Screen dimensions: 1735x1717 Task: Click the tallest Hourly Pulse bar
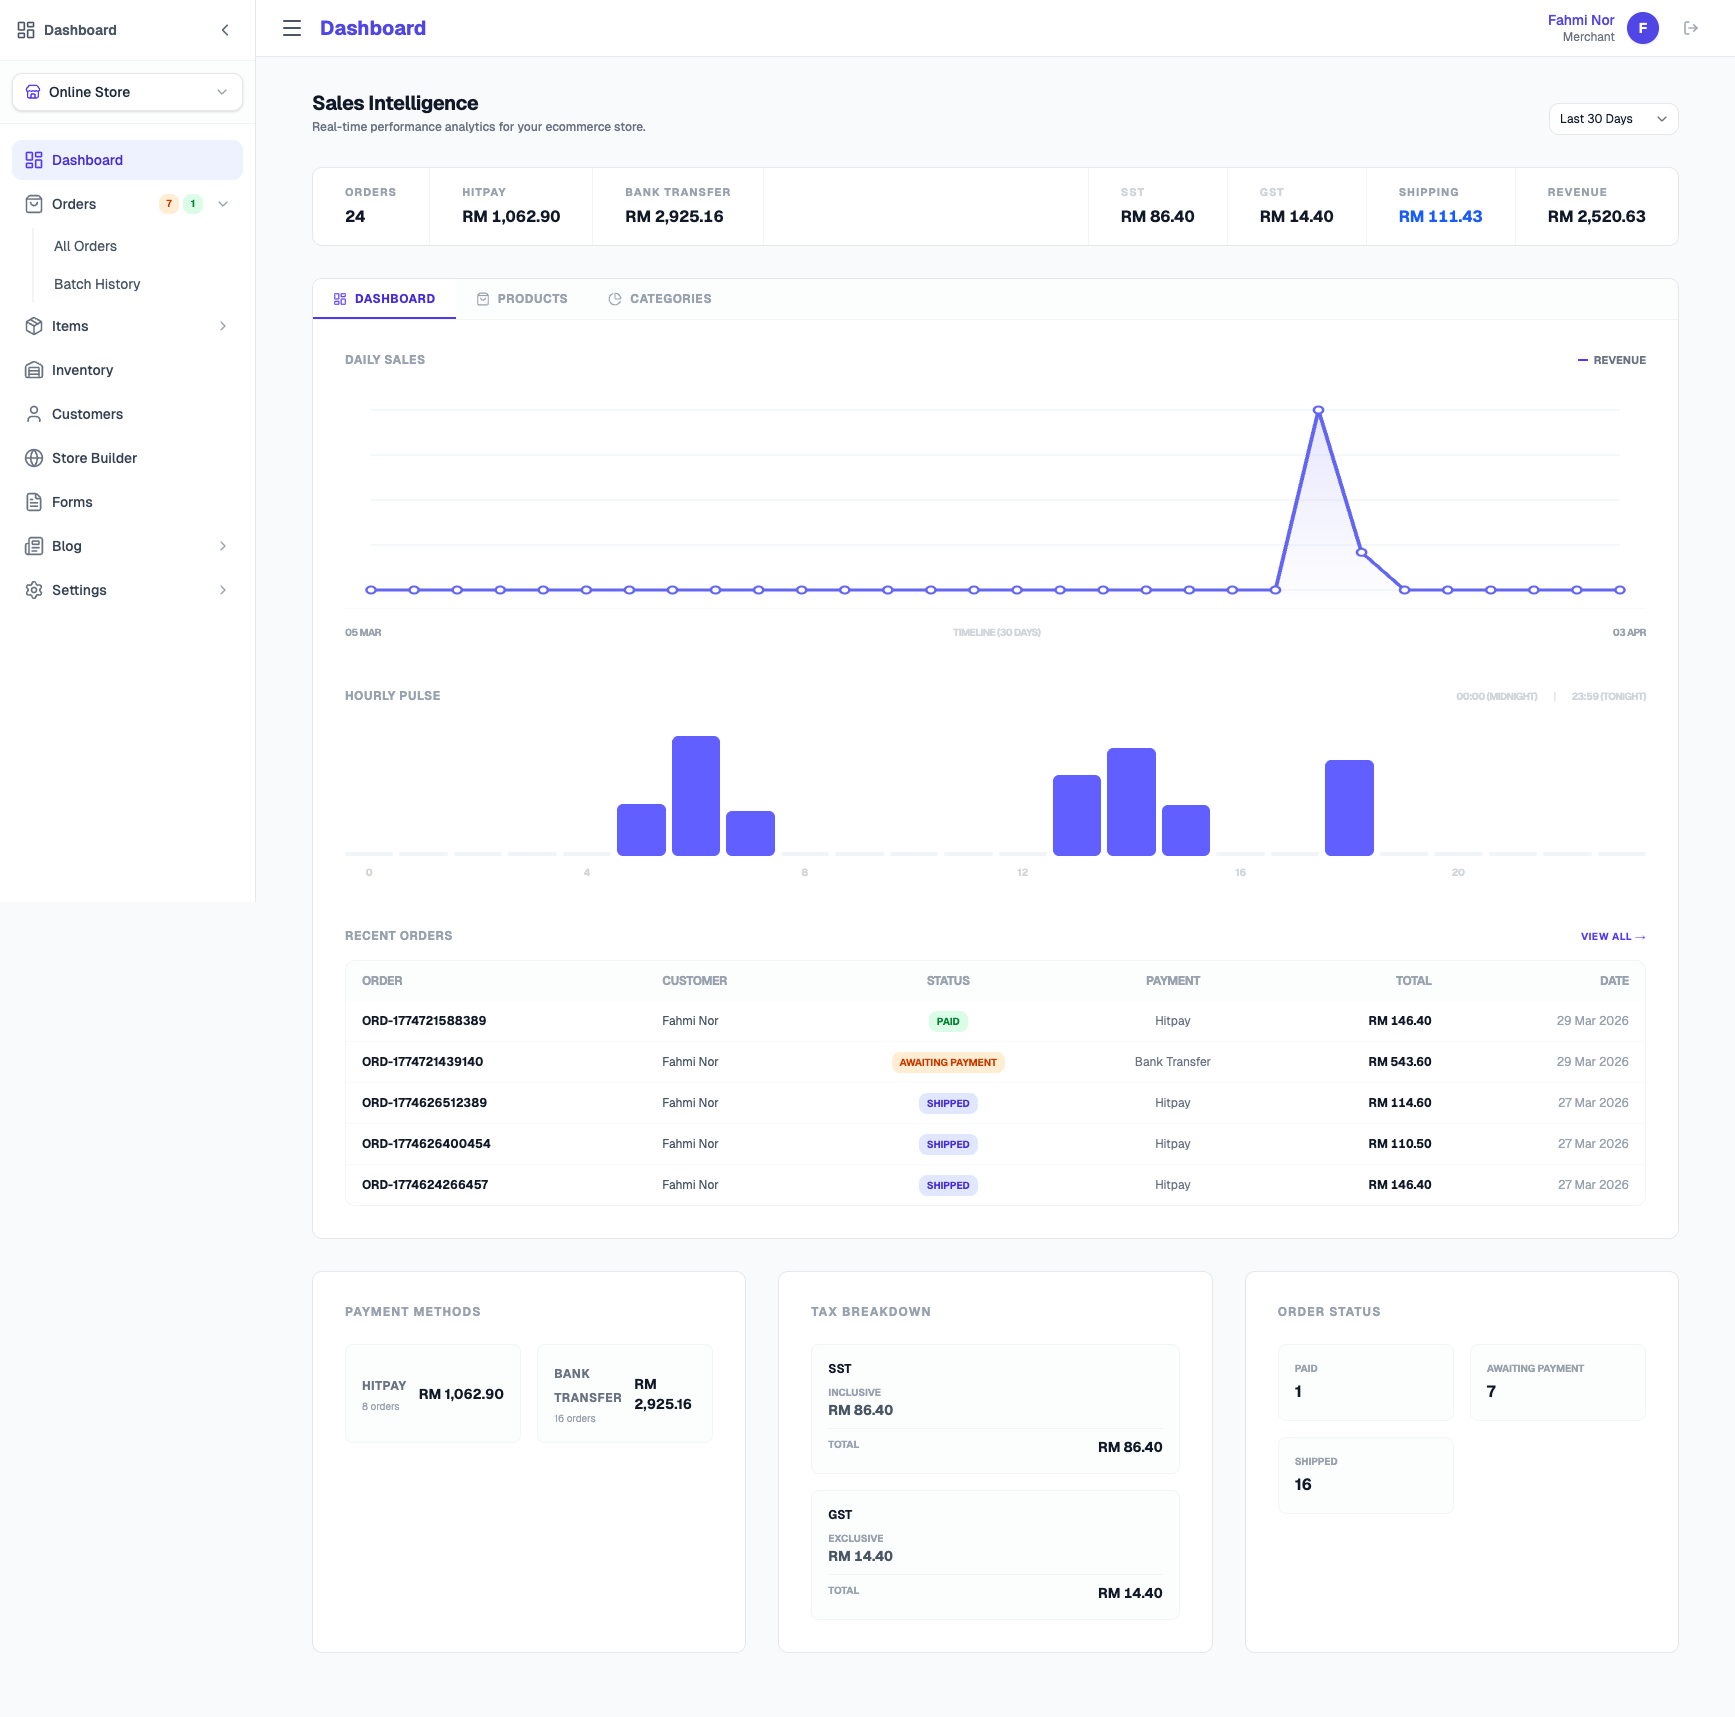(696, 795)
